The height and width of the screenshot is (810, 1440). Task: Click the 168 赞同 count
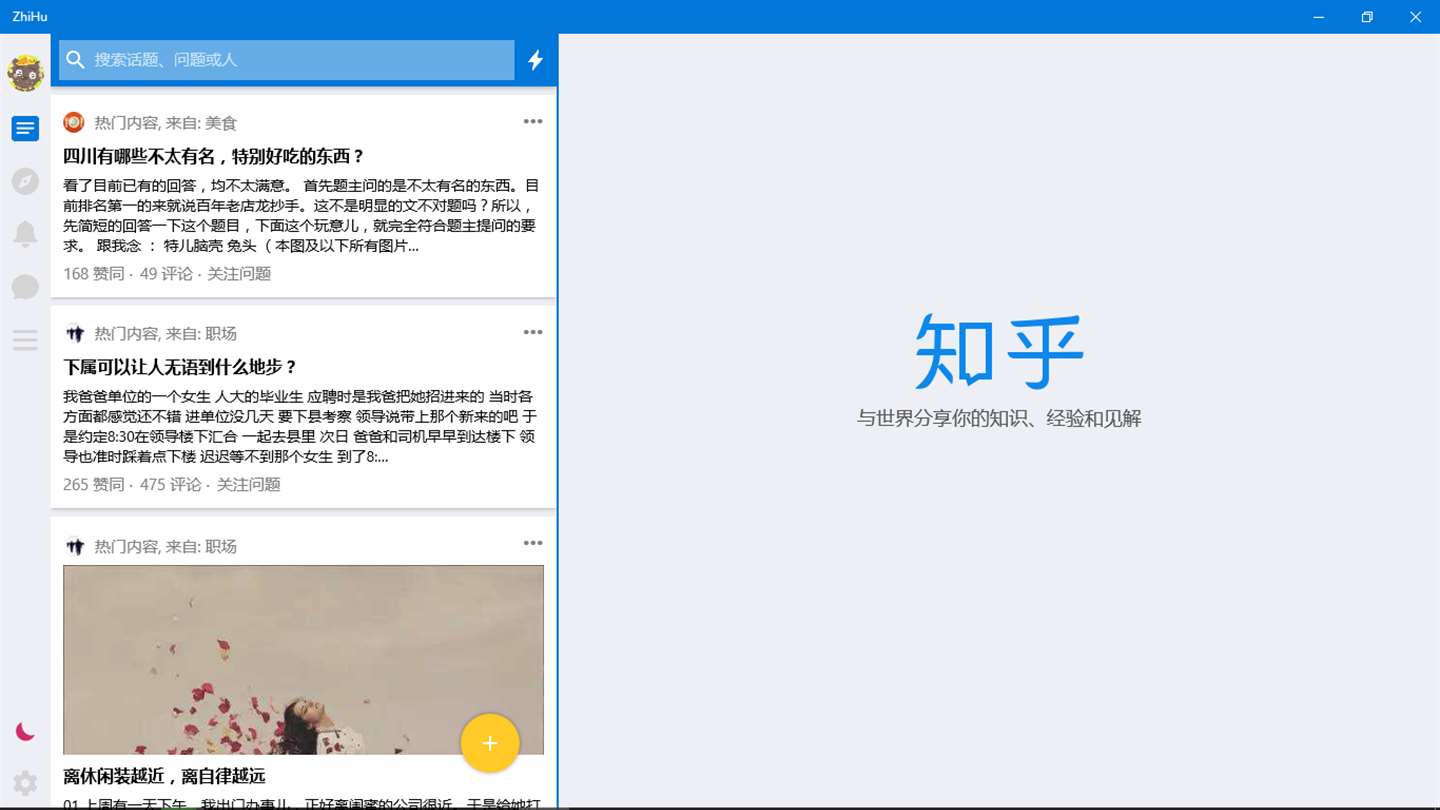click(x=94, y=274)
